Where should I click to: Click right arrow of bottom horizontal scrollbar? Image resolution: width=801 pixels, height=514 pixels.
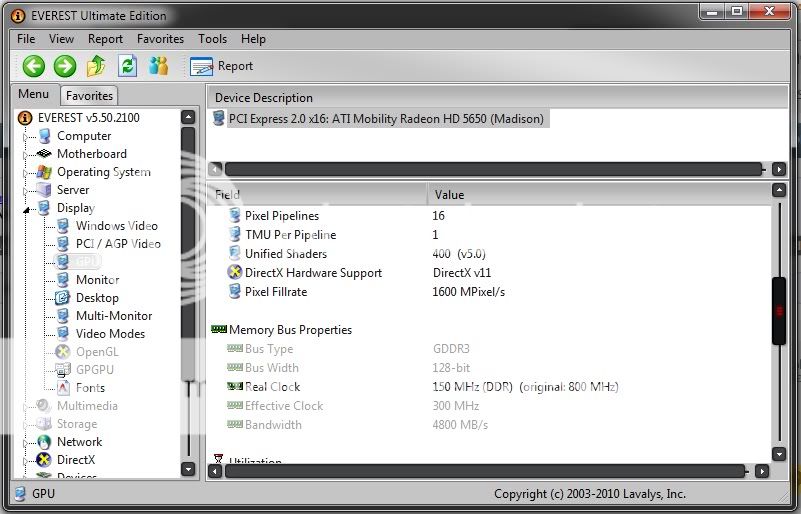pos(762,471)
